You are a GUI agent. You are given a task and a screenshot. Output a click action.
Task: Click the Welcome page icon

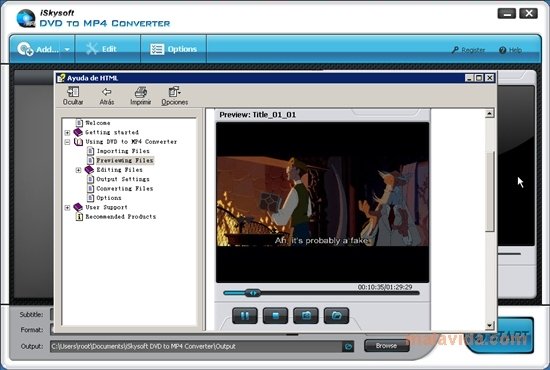click(79, 123)
